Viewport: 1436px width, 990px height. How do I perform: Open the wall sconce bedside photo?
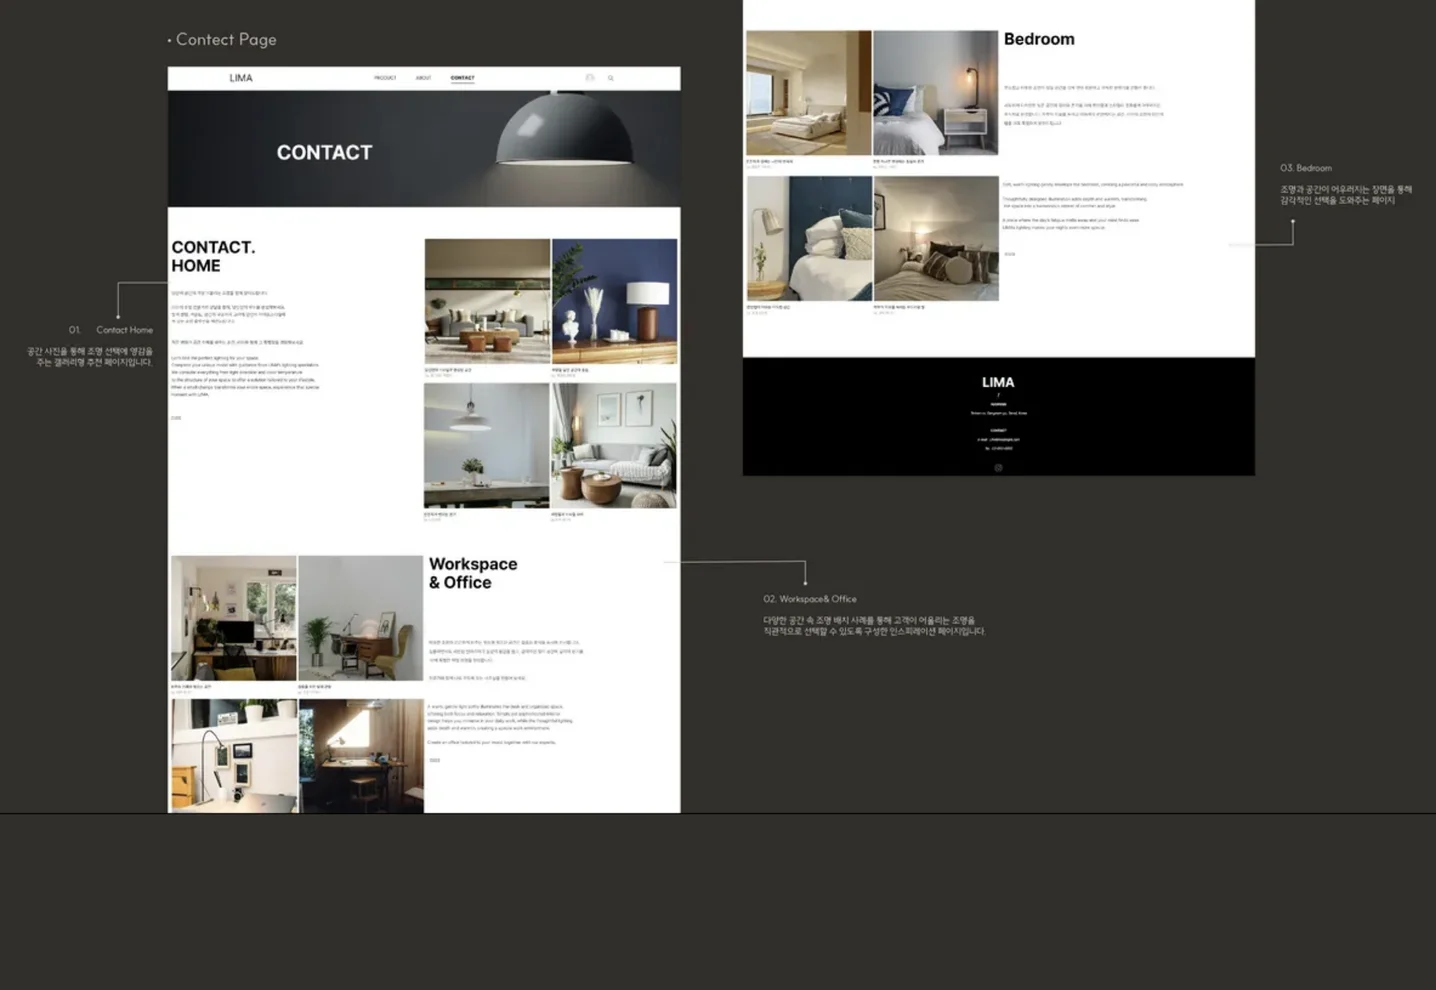tap(936, 92)
